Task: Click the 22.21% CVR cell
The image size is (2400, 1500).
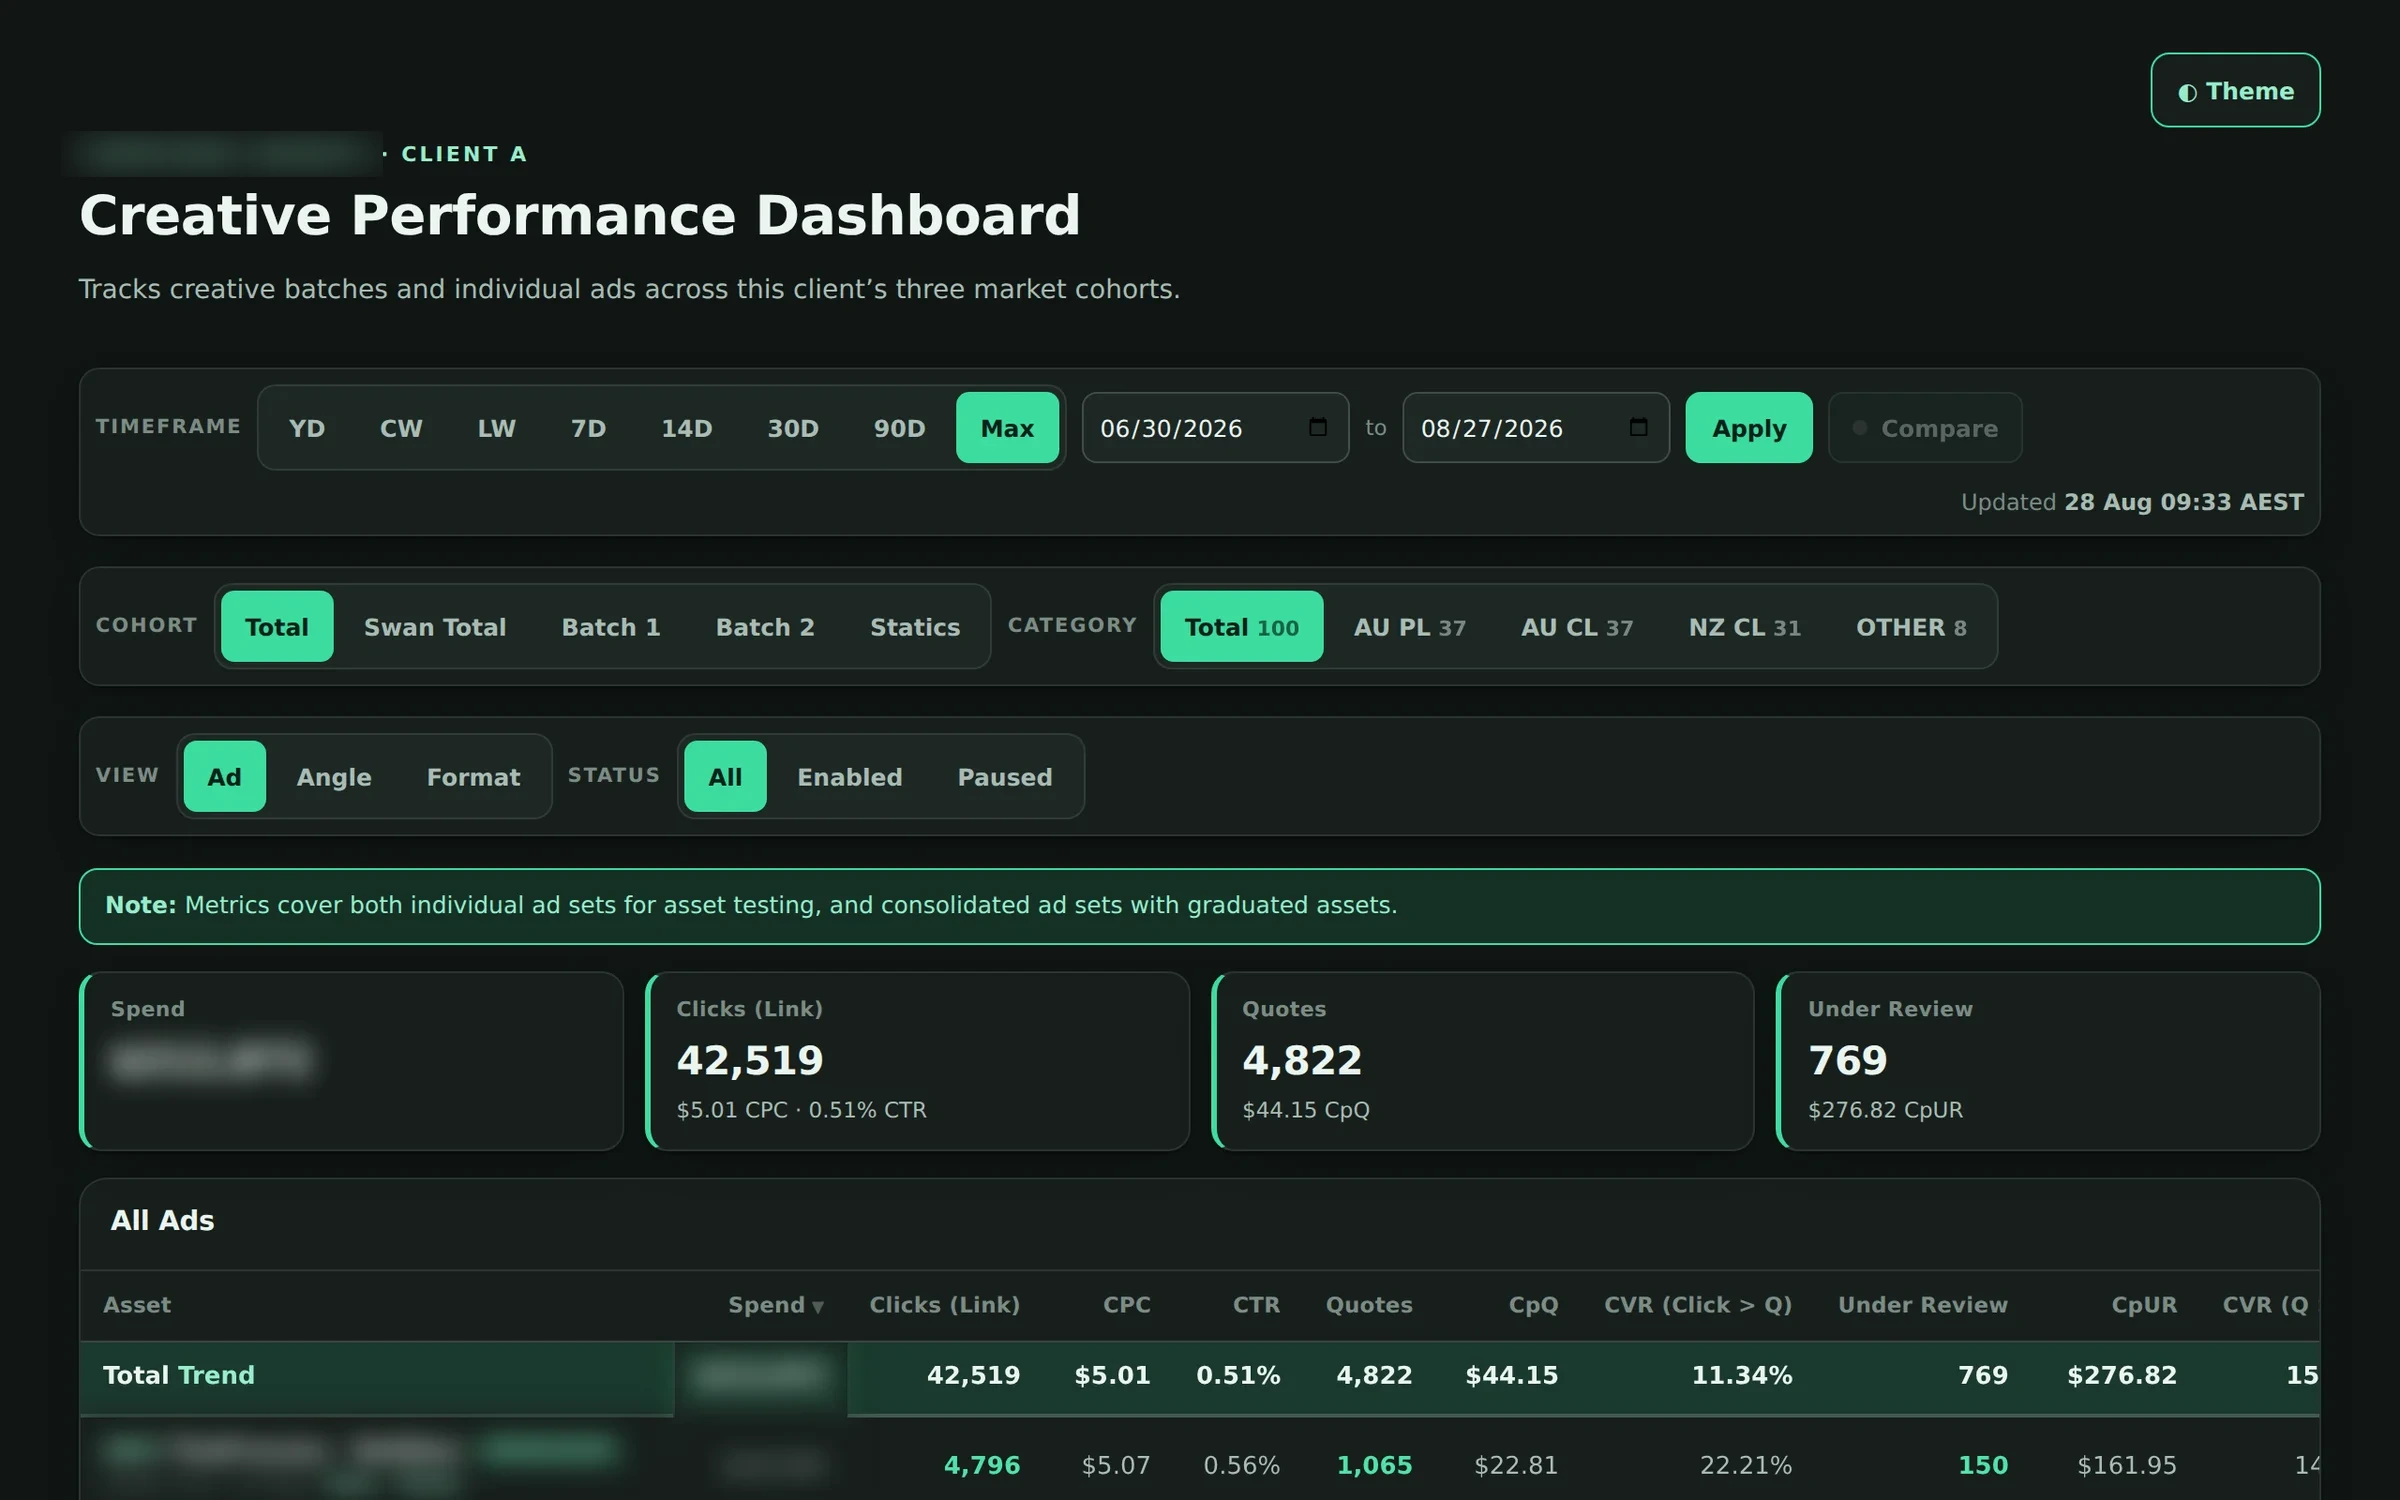Action: [1746, 1466]
